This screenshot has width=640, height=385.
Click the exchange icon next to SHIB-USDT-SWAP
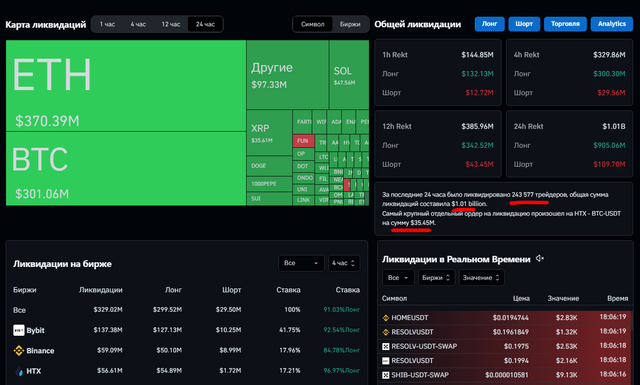point(386,375)
